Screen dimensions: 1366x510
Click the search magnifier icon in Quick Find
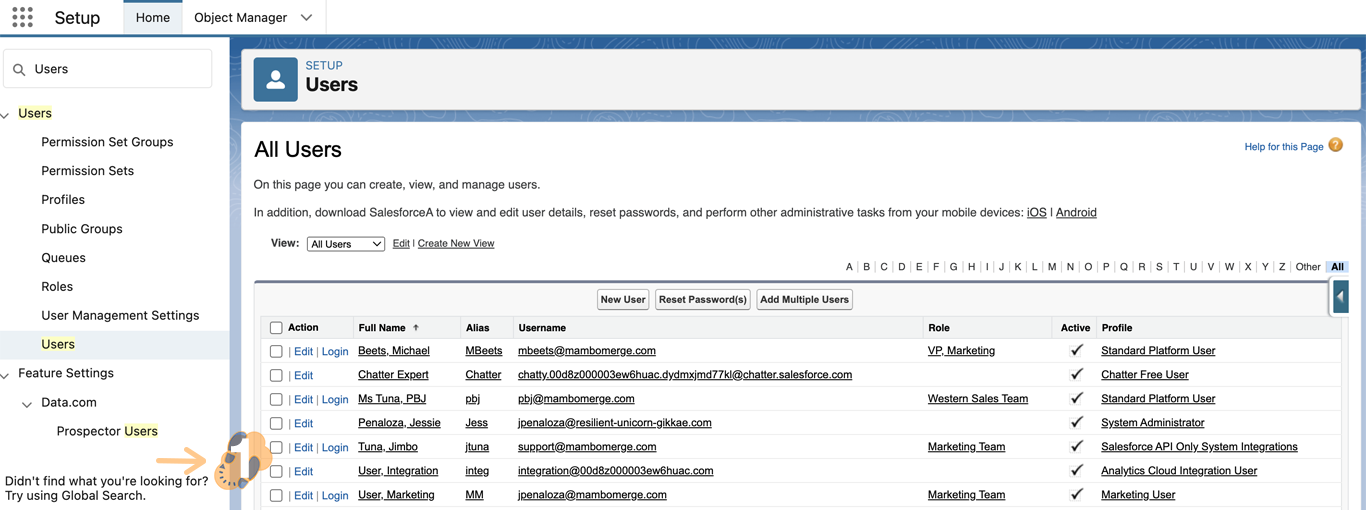tap(19, 70)
